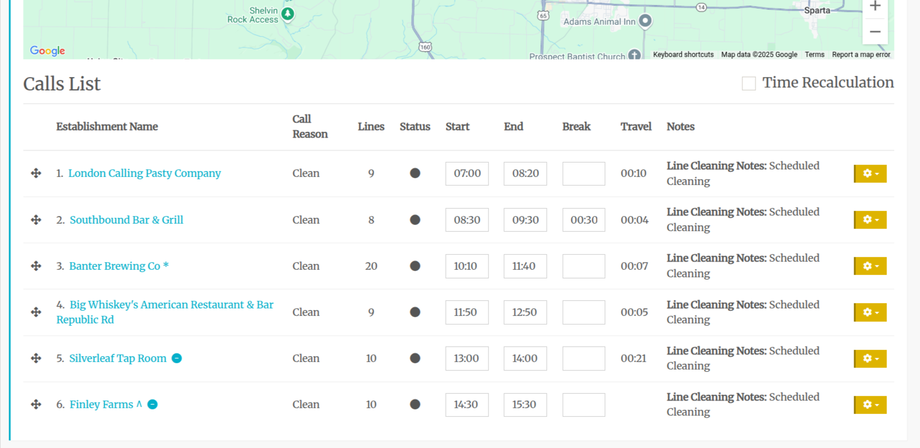This screenshot has width=920, height=448.
Task: Click empty Break field for Banter Brewing
Action: click(584, 266)
